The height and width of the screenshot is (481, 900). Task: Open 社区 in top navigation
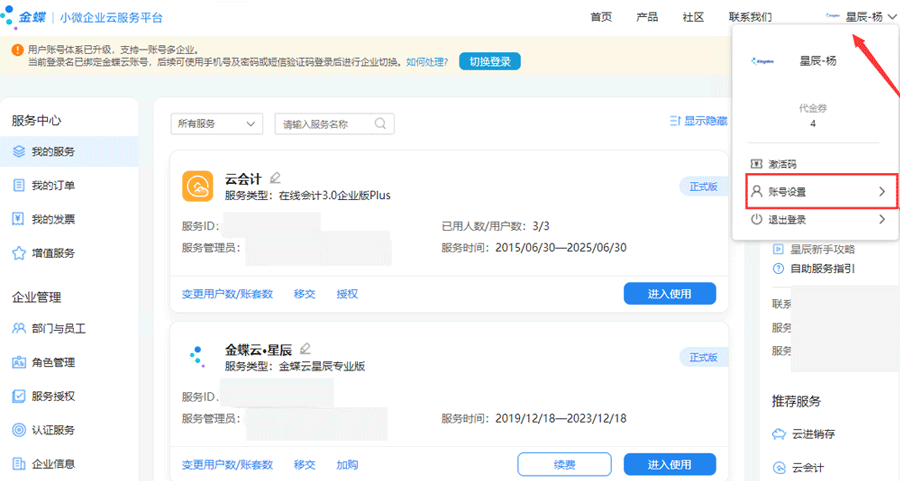pyautogui.click(x=693, y=17)
